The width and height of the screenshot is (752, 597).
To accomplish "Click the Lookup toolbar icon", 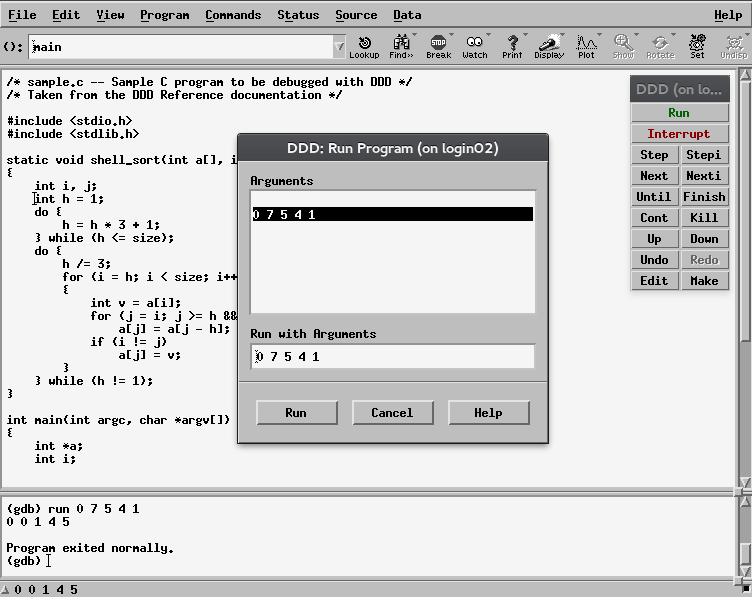I will (364, 47).
